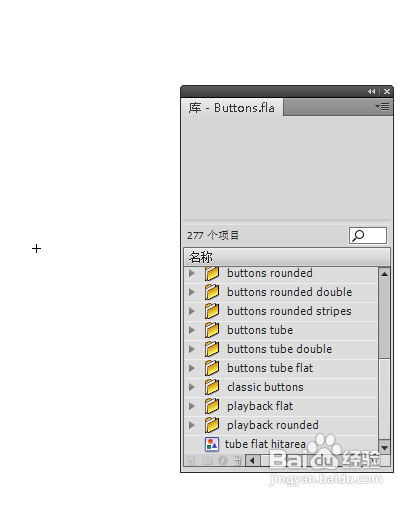Select the 'buttons rounded double' item label
The image size is (413, 507).
(290, 292)
